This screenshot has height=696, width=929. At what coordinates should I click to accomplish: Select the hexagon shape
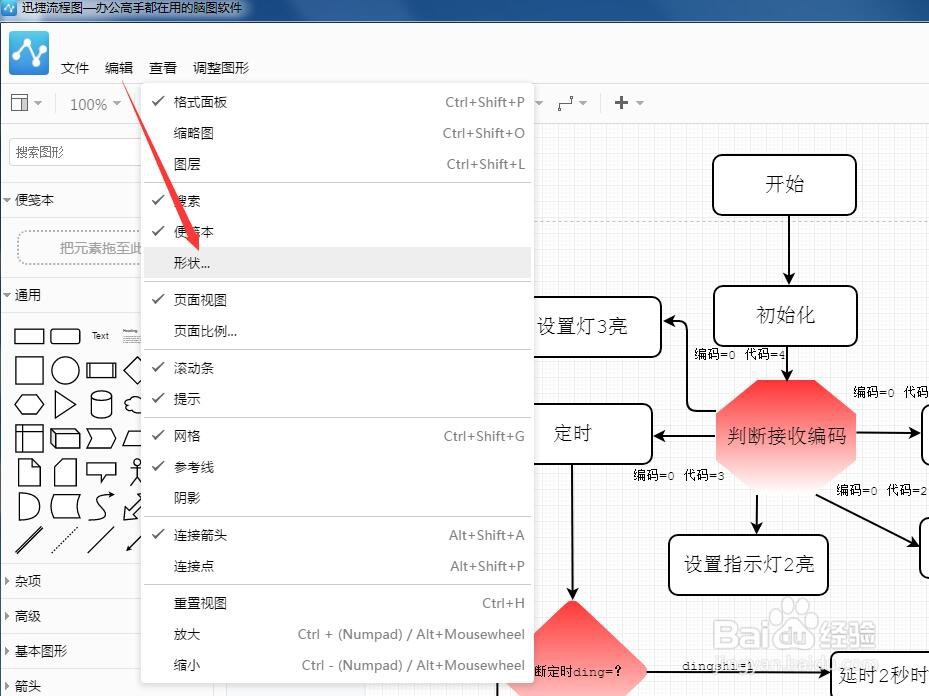[29, 402]
